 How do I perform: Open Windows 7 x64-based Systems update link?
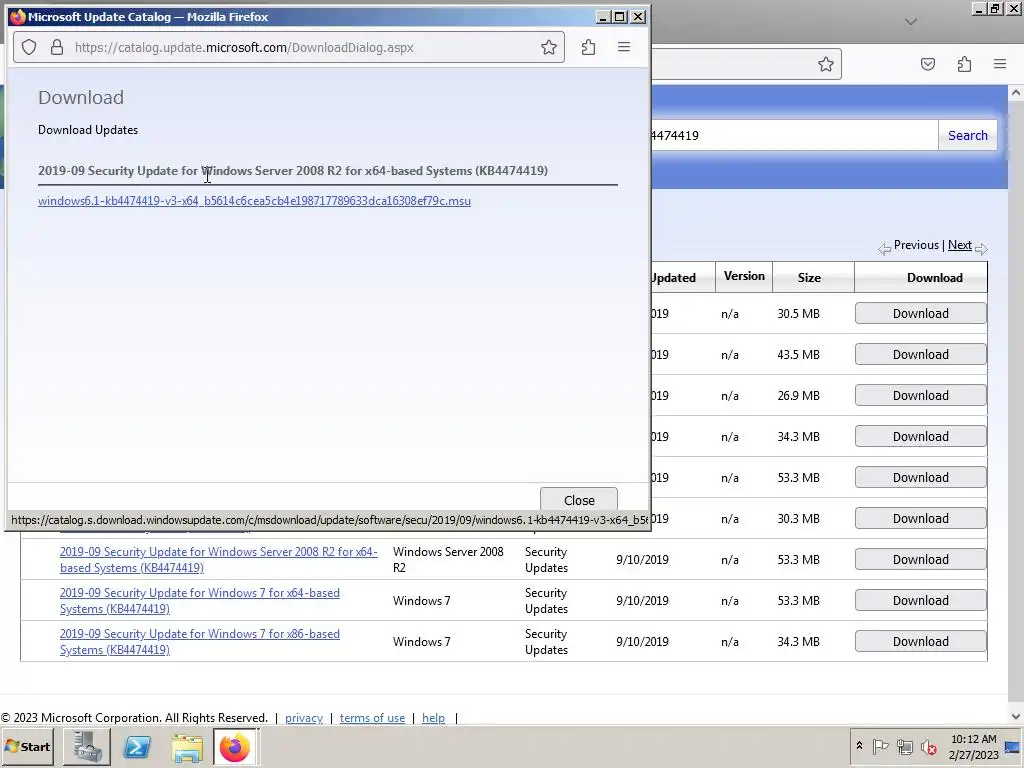tap(199, 601)
